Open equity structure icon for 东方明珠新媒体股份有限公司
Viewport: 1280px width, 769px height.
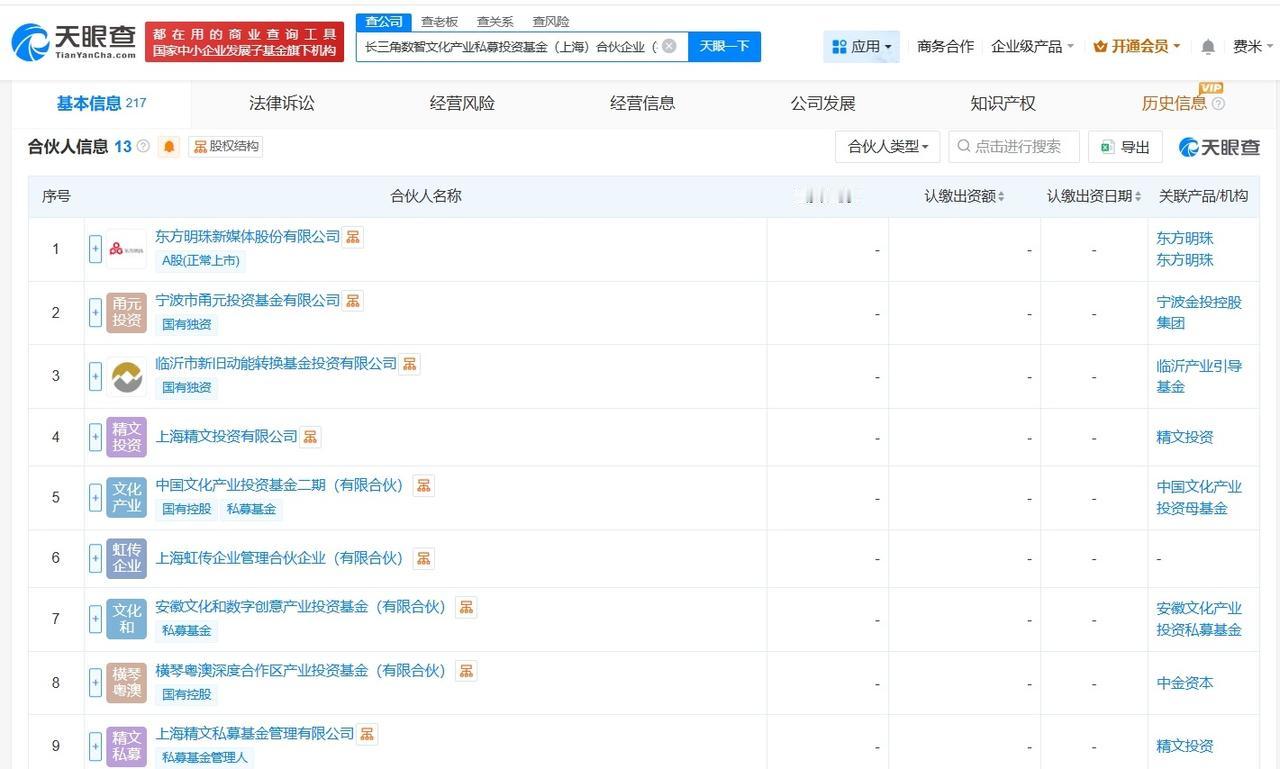click(353, 237)
